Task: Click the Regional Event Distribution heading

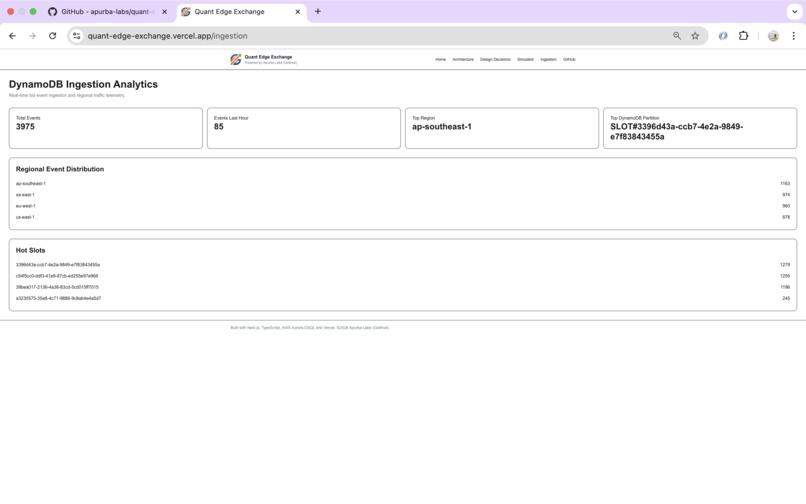Action: coord(60,169)
